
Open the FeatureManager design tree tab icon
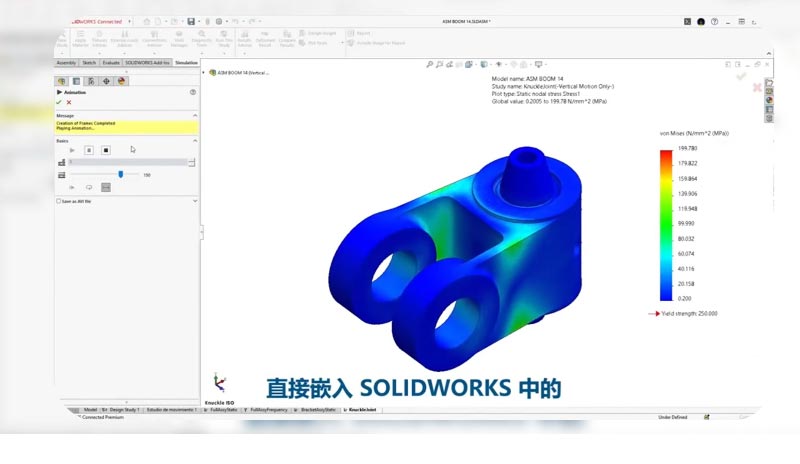[62, 81]
